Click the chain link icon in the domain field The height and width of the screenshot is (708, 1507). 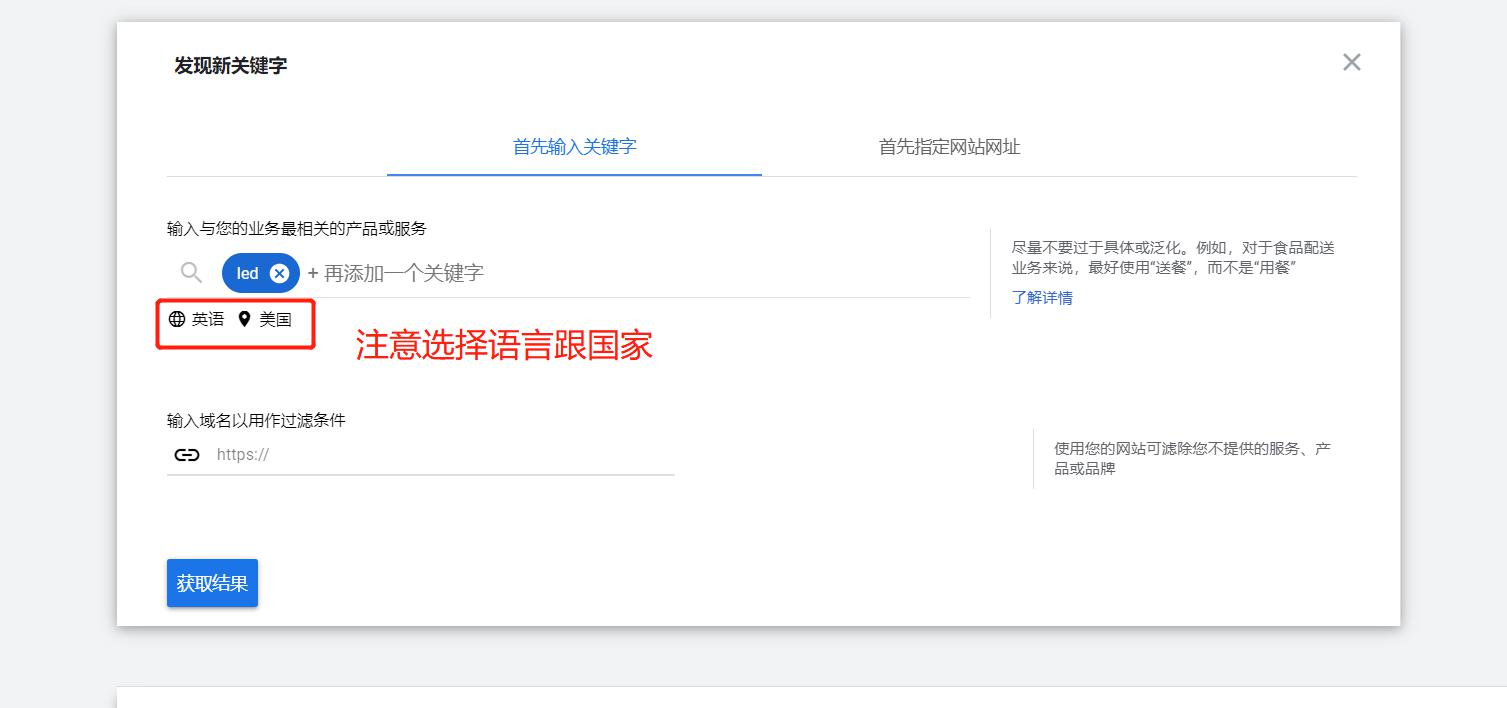(x=188, y=454)
